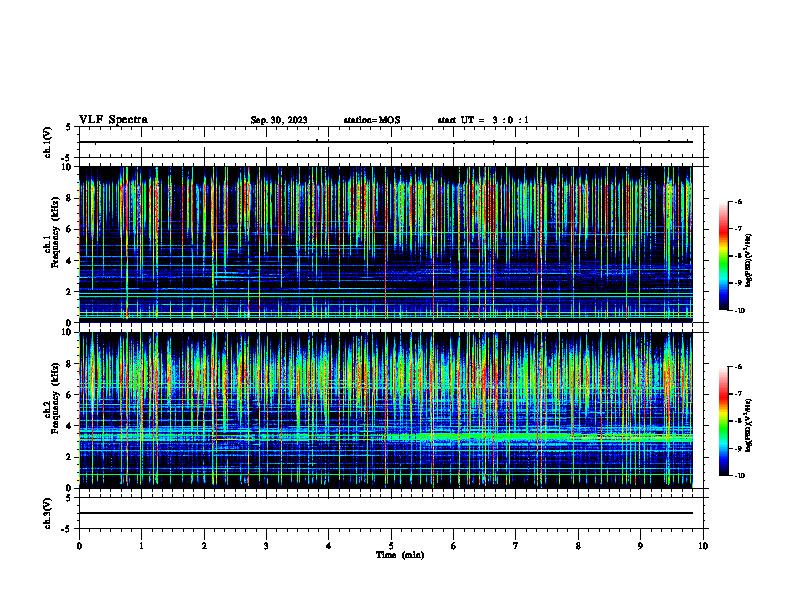The width and height of the screenshot is (792, 612).
Task: Click the "station=MOS" header label
Action: point(372,120)
